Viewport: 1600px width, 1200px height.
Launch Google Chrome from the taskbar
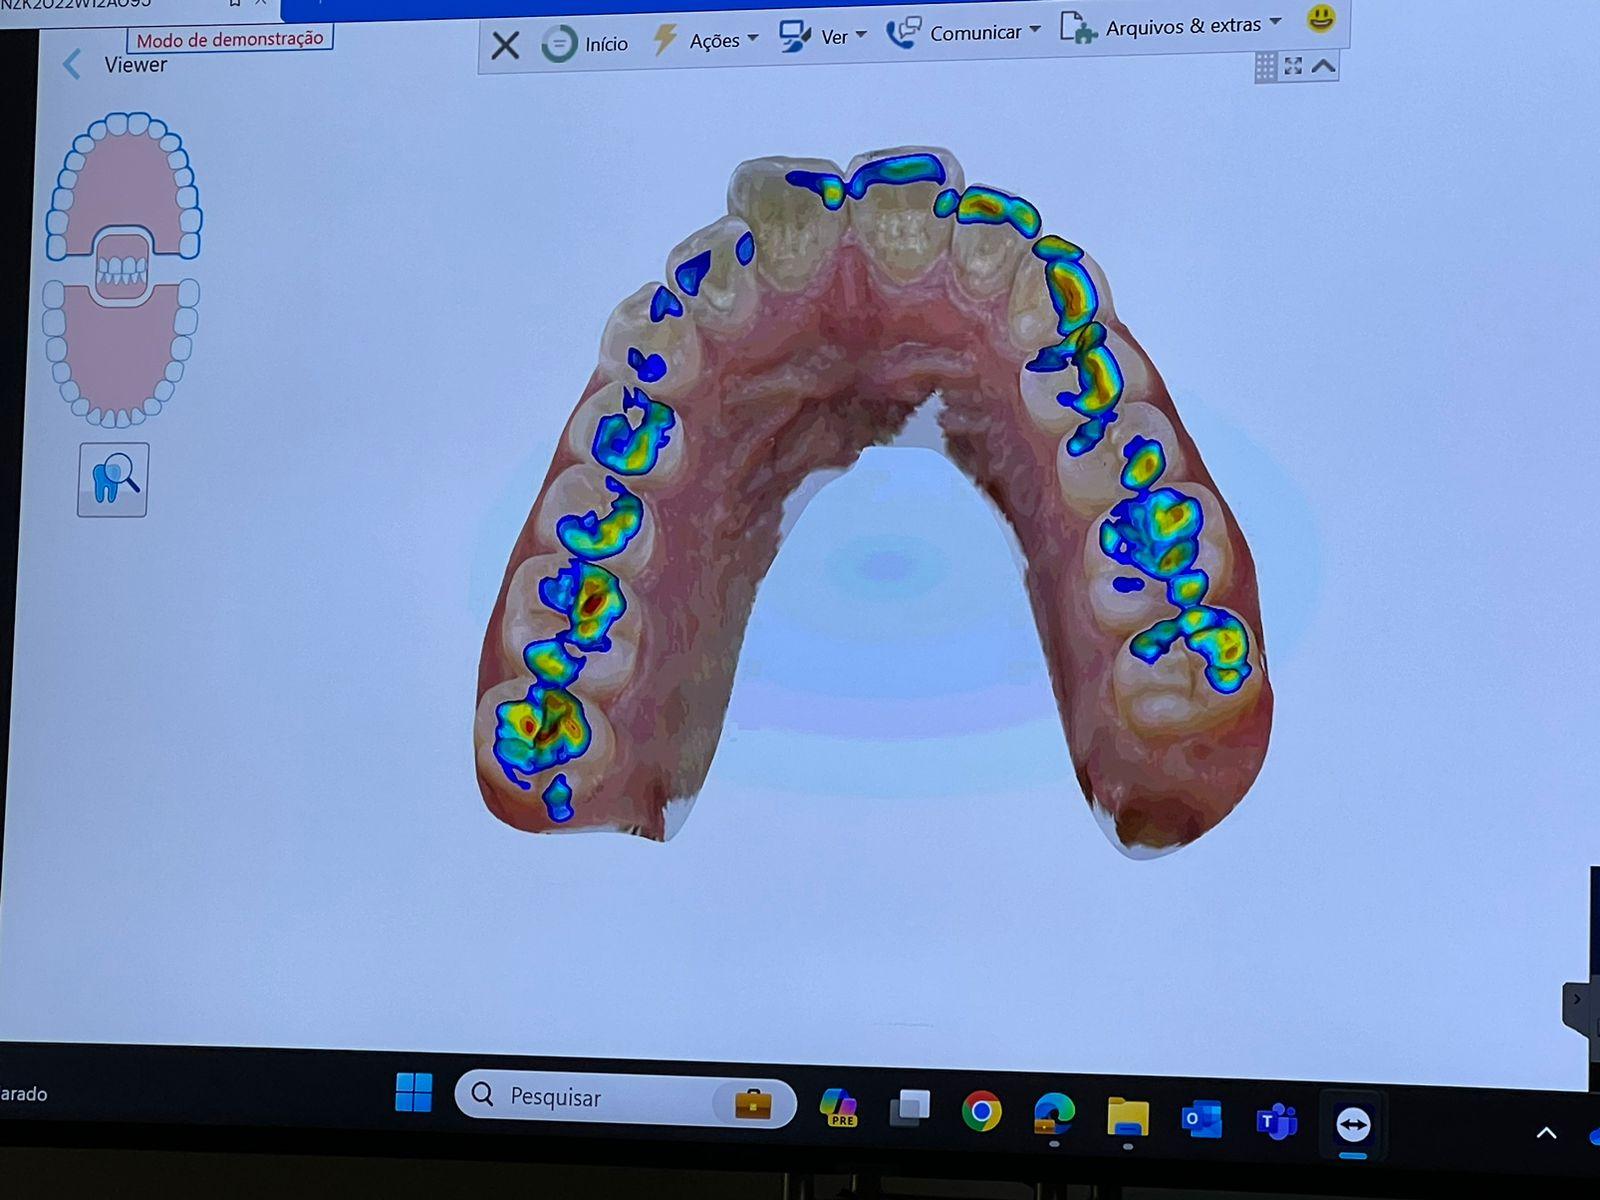pyautogui.click(x=981, y=1111)
